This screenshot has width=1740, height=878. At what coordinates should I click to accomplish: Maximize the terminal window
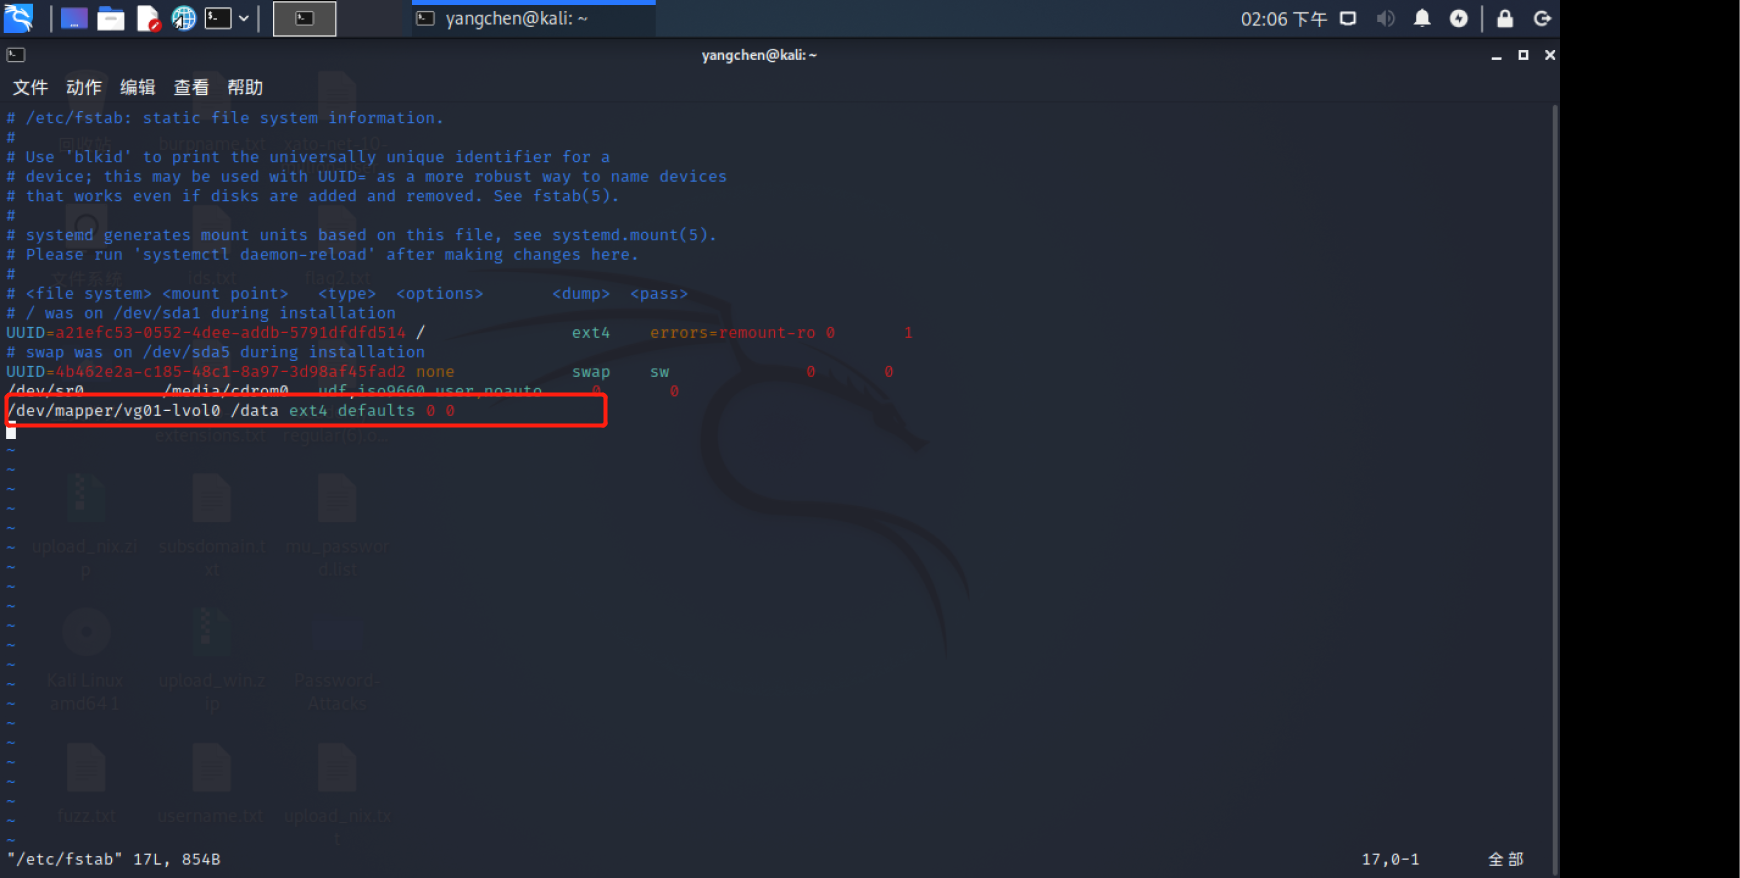click(1523, 55)
